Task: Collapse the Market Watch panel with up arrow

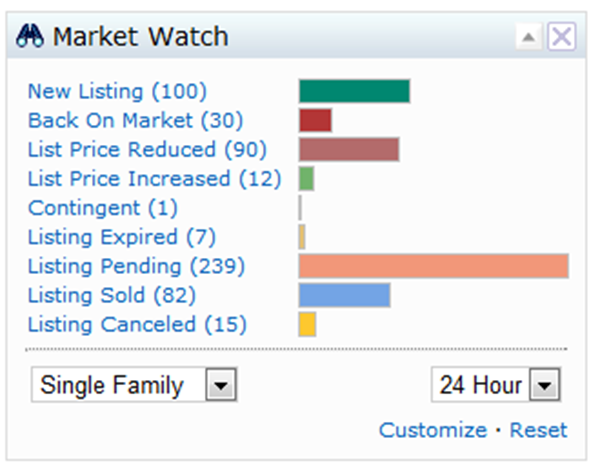Action: pos(529,37)
